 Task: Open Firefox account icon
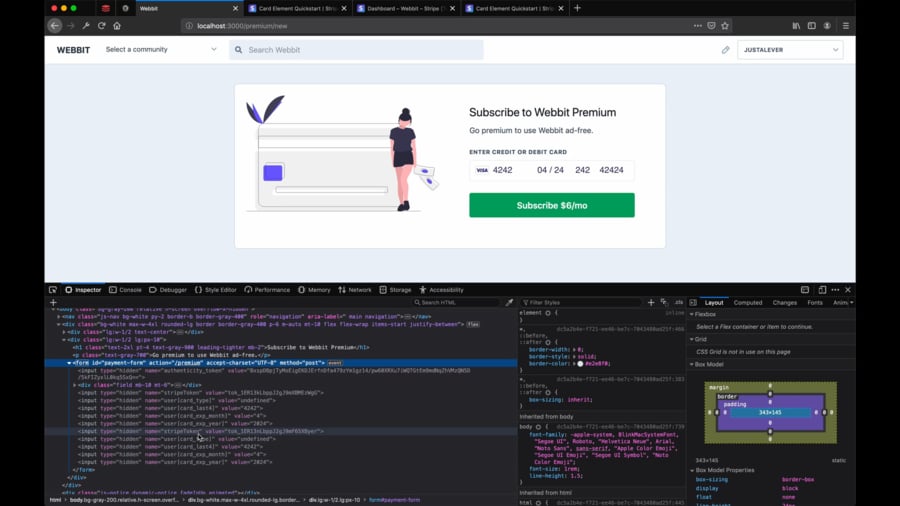coord(827,26)
